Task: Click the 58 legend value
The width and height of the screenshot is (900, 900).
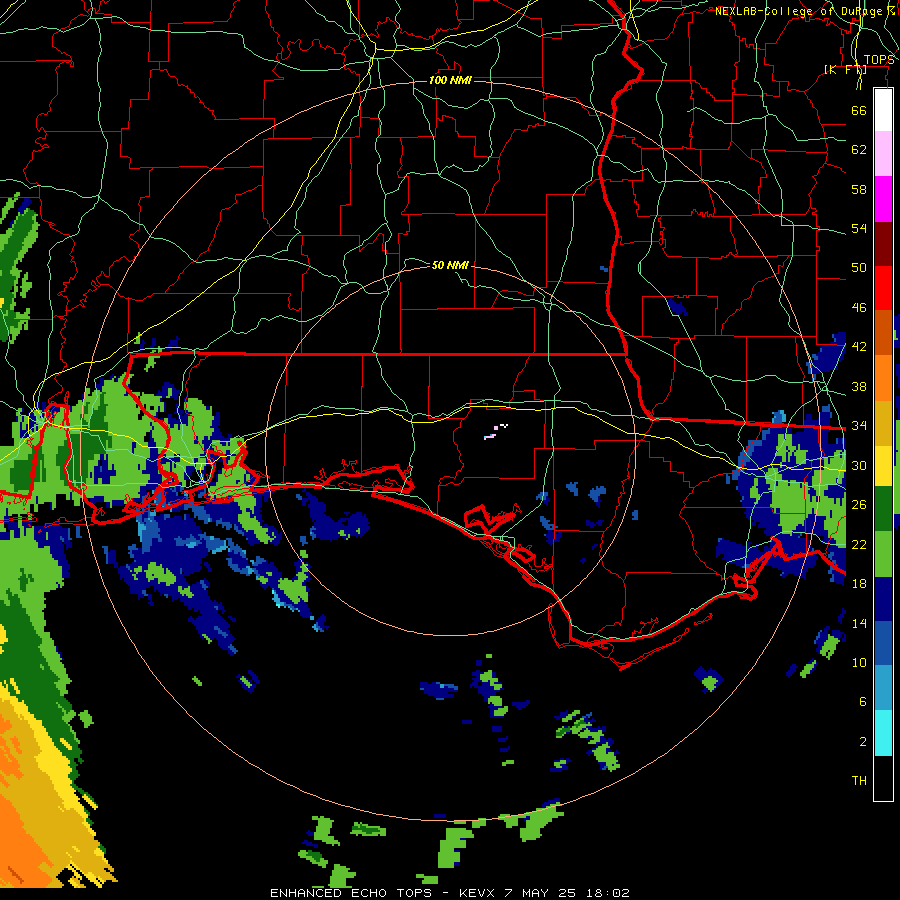Action: click(859, 189)
